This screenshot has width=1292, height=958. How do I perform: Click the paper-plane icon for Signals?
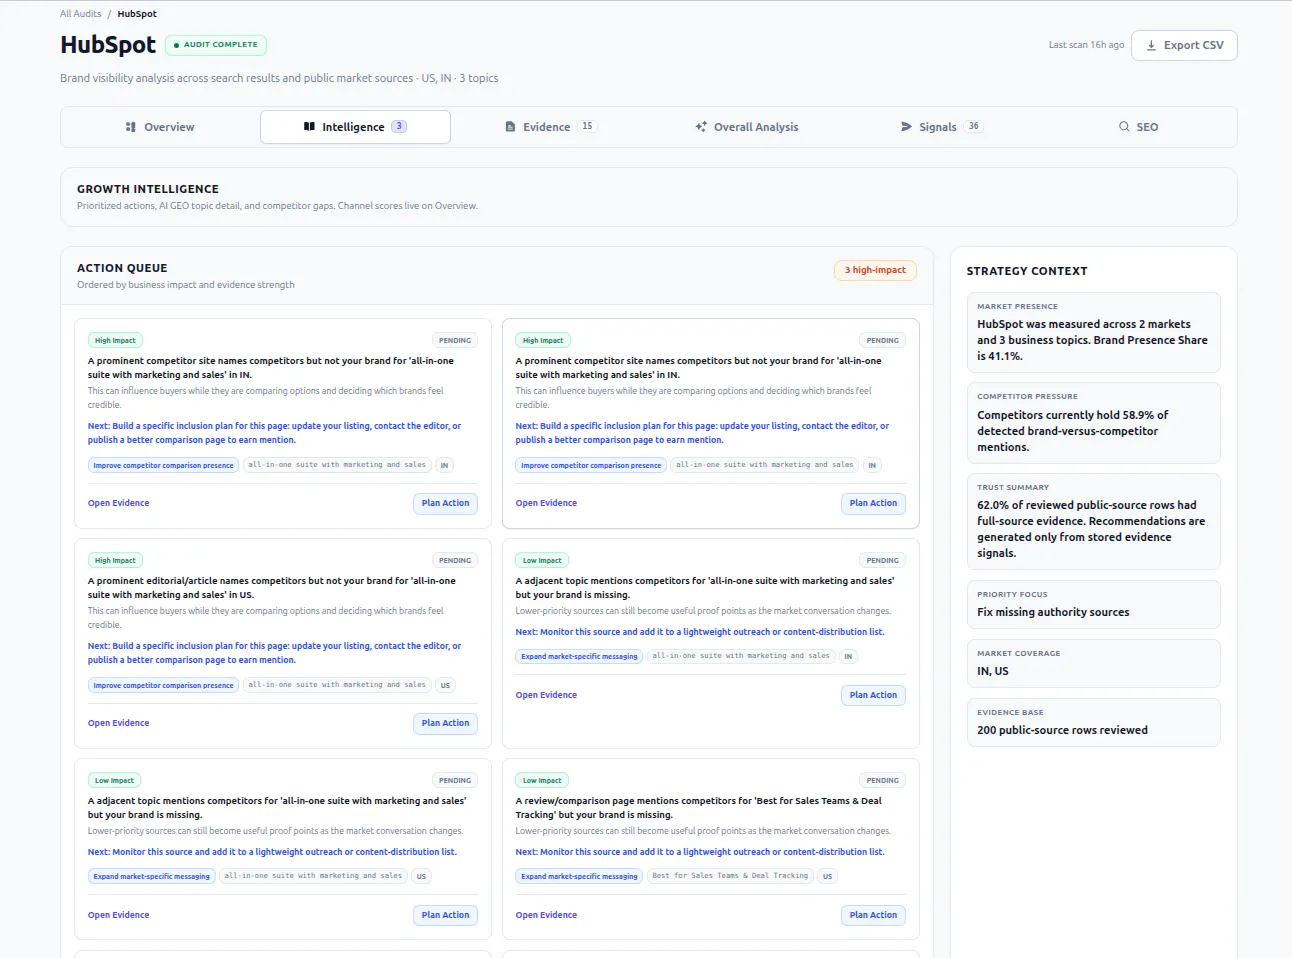[x=906, y=127]
